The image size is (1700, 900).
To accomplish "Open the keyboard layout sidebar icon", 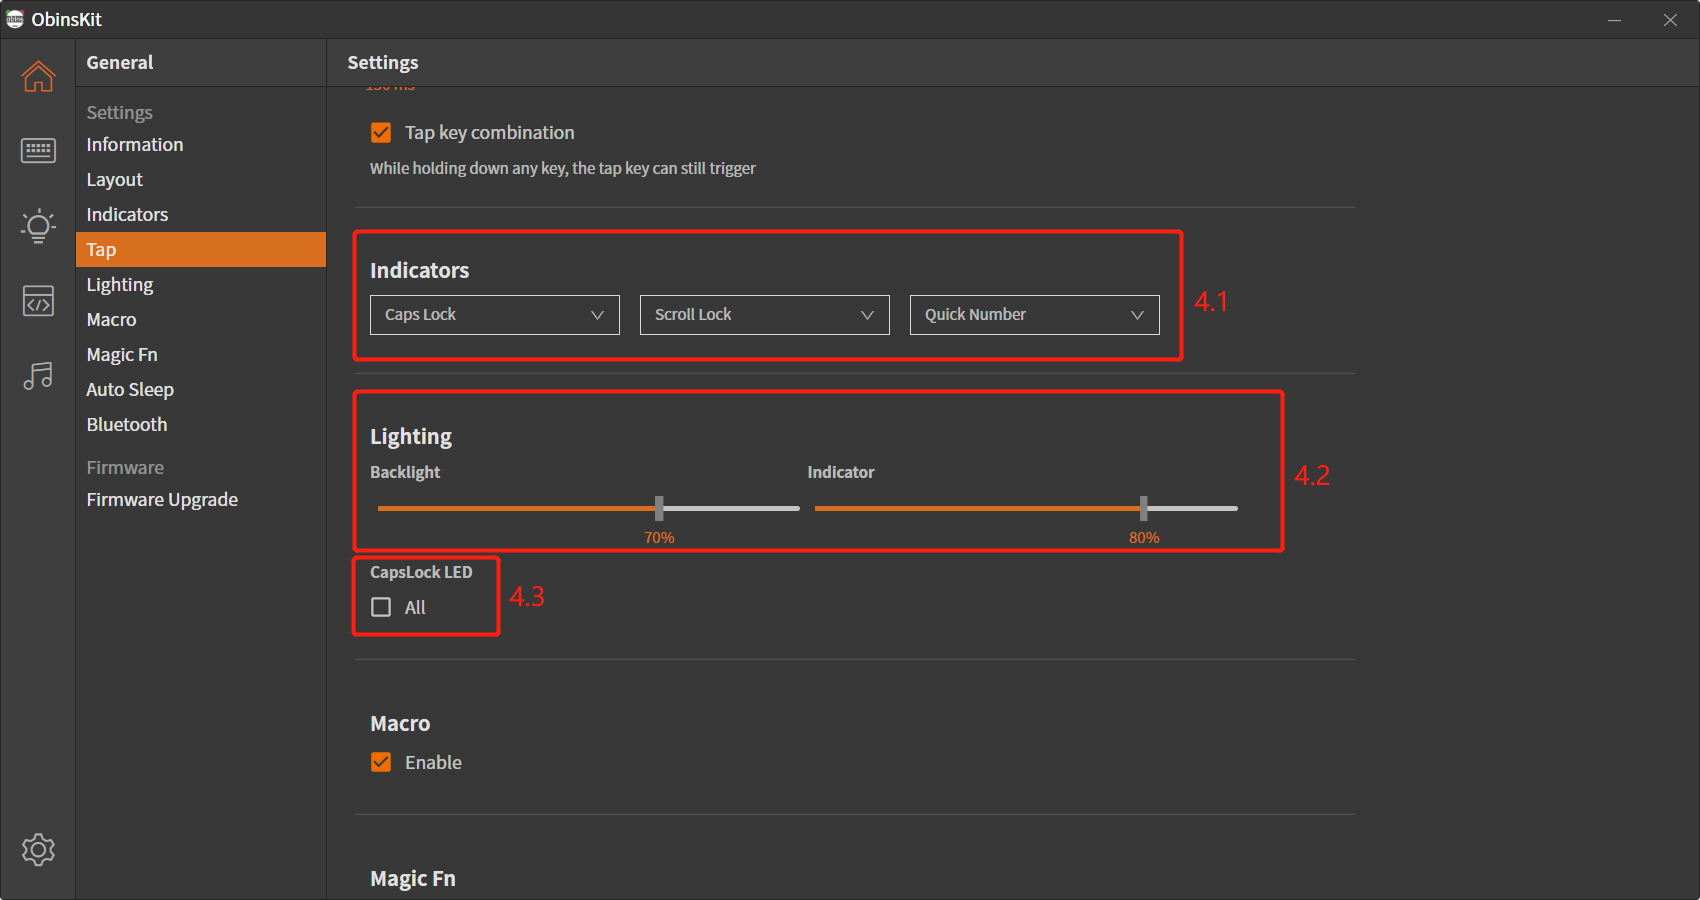I will coord(38,151).
